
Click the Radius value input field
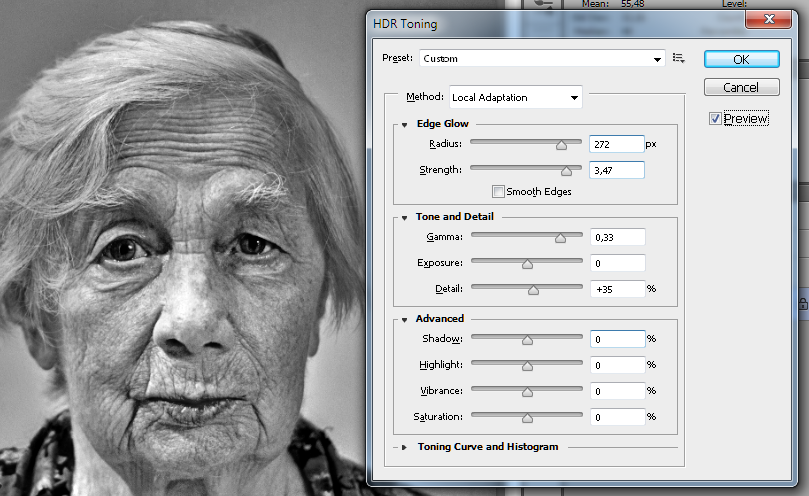616,144
